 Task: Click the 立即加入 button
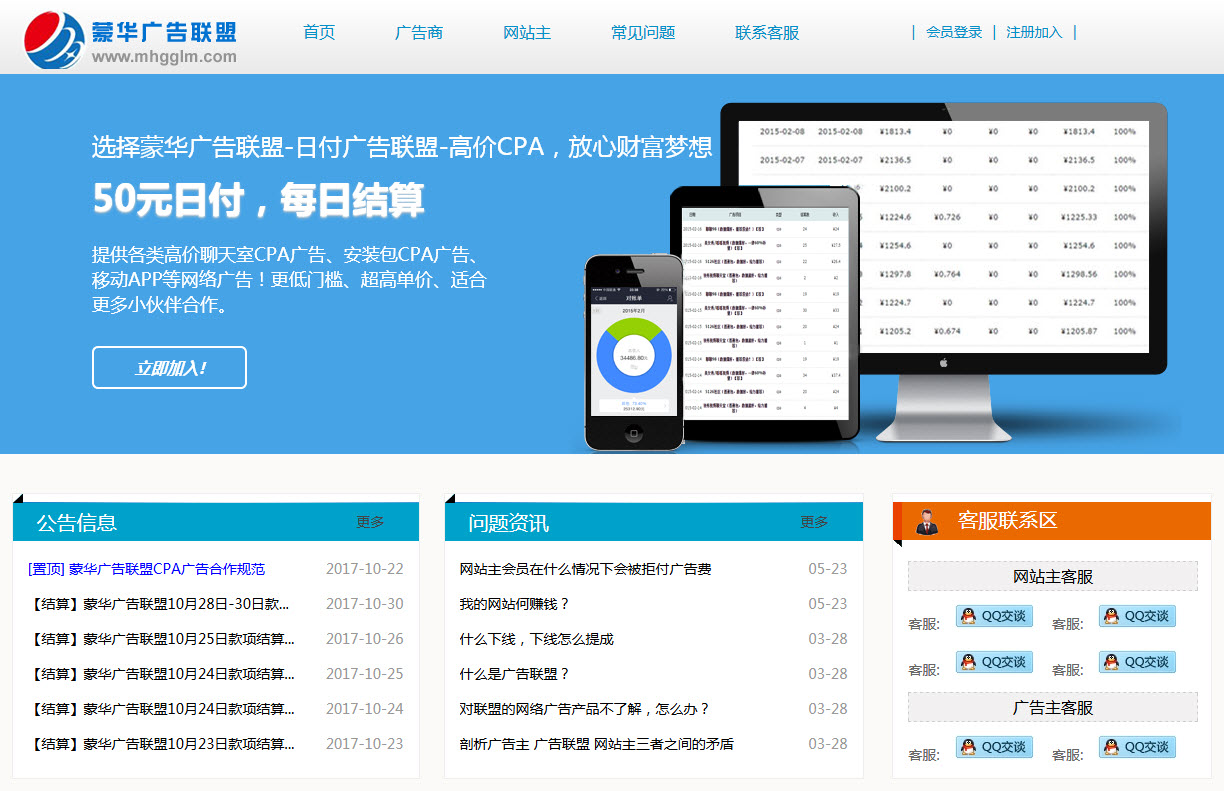coord(169,367)
